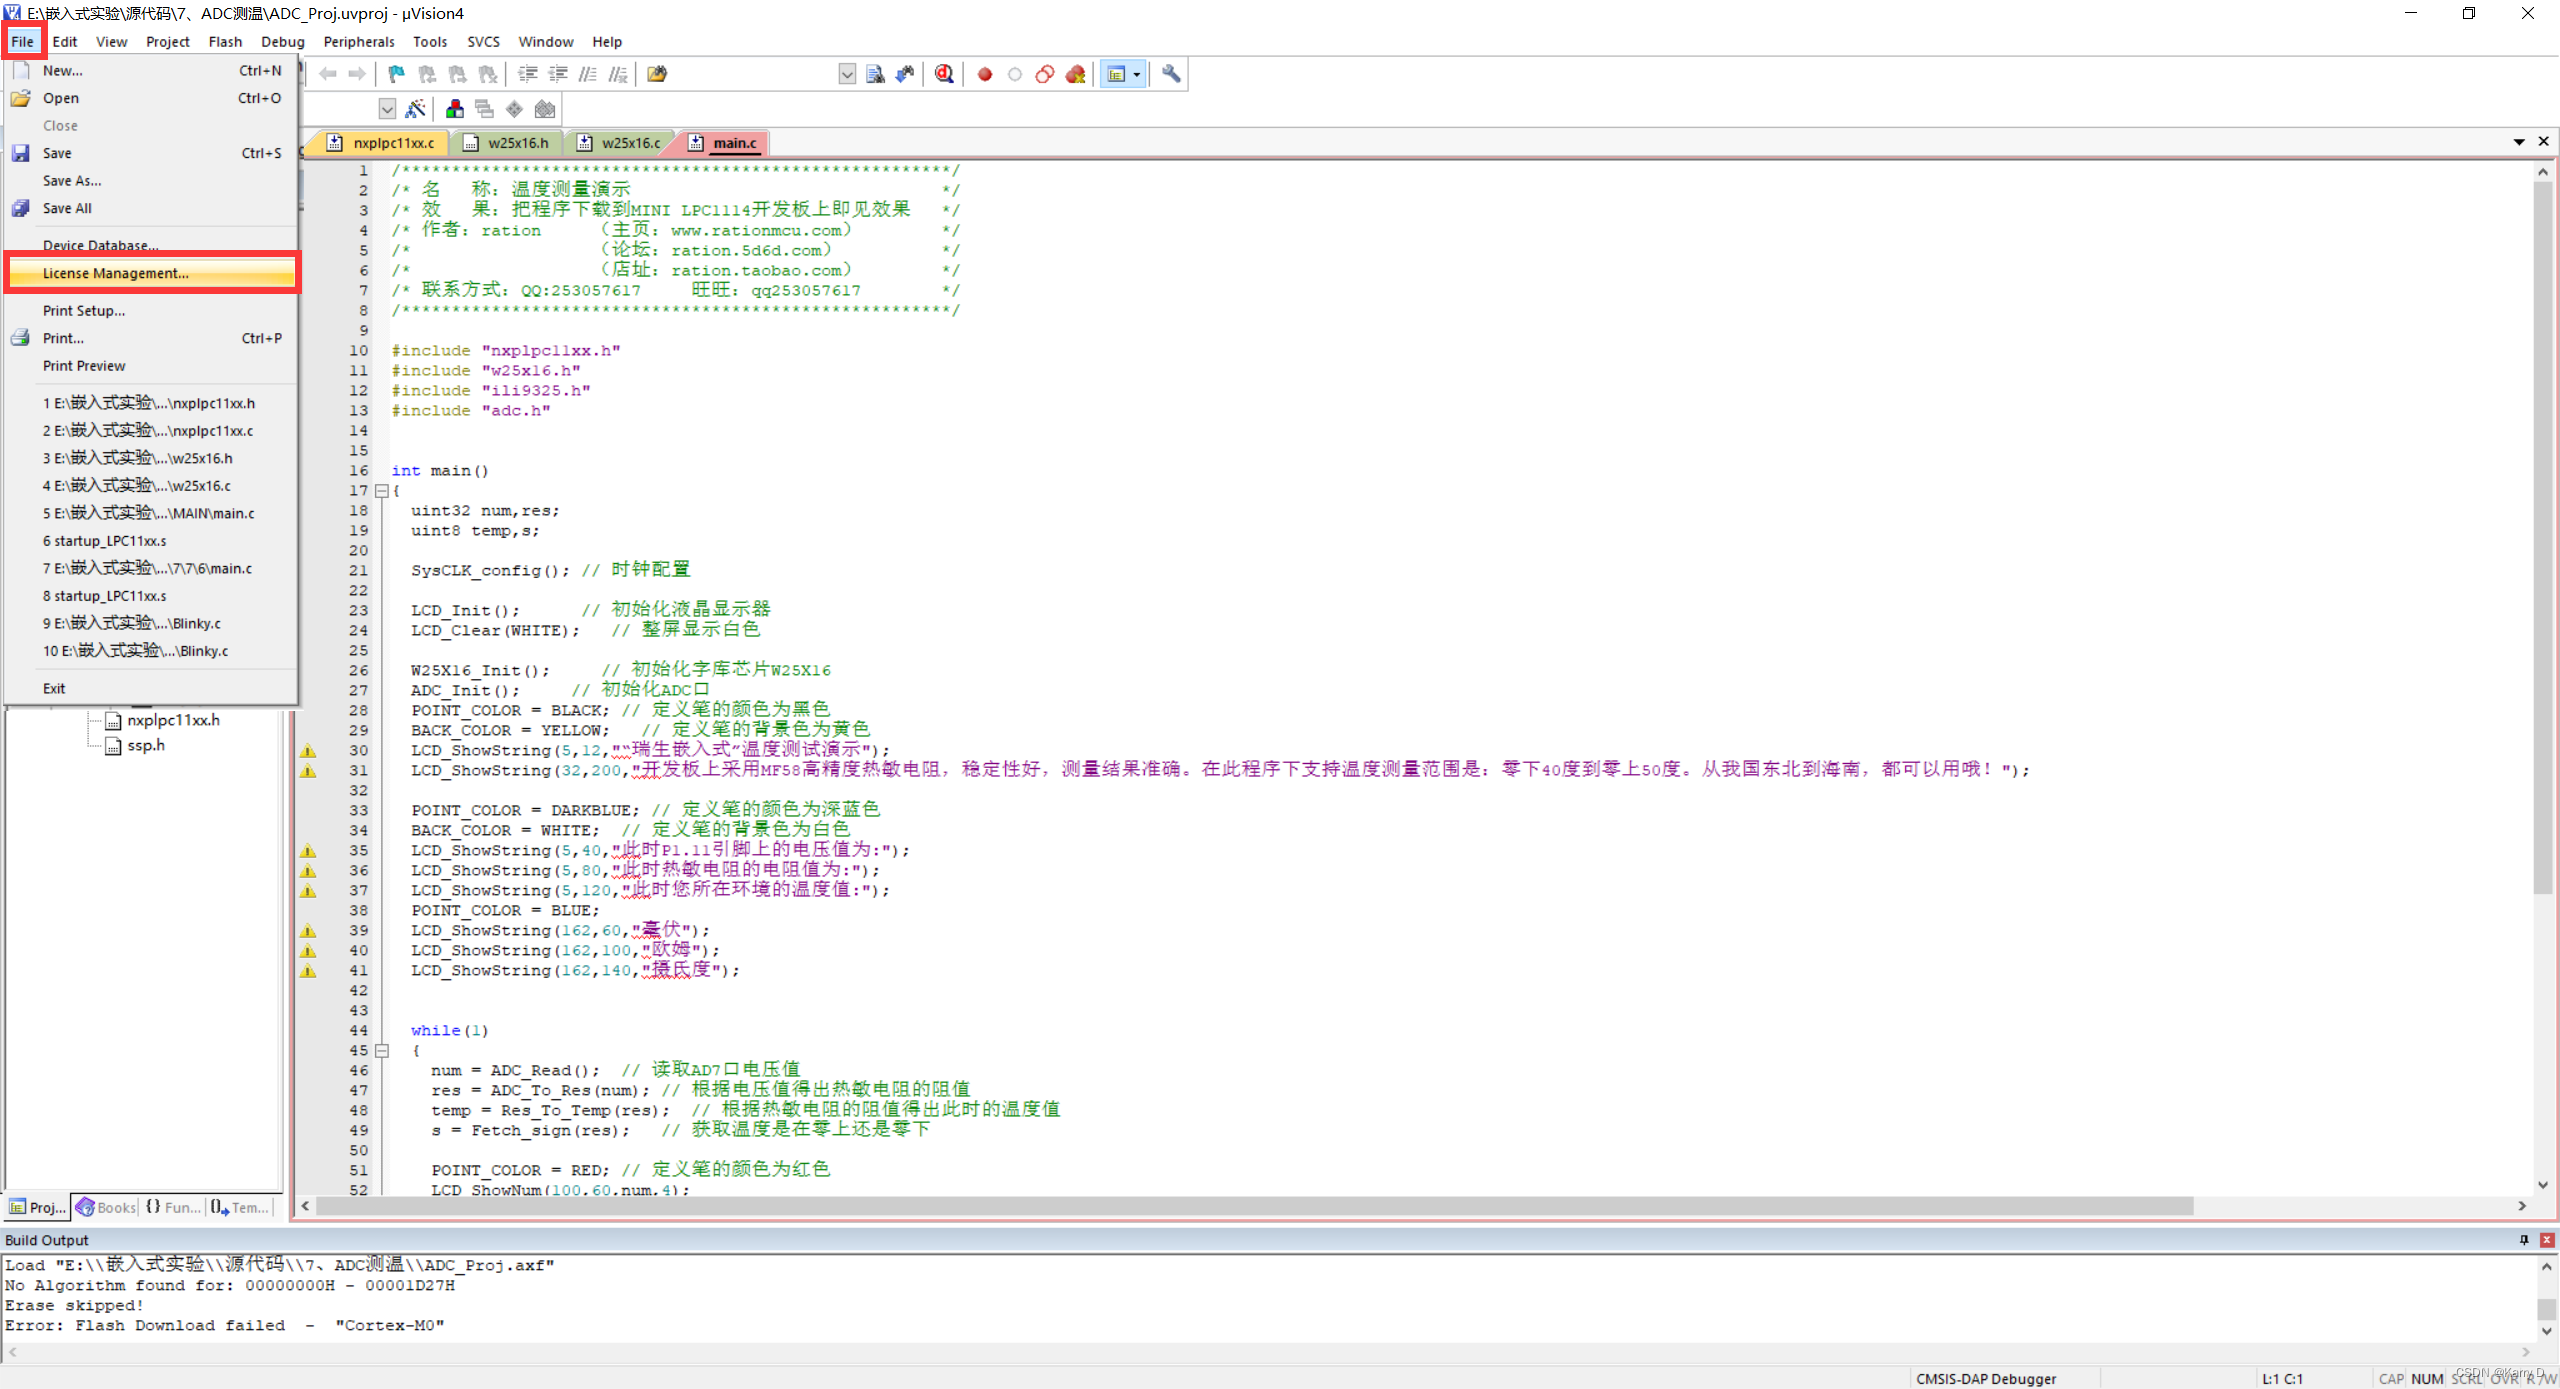Open window layout dropdown arrow
The image size is (2560, 1389).
tap(1137, 74)
